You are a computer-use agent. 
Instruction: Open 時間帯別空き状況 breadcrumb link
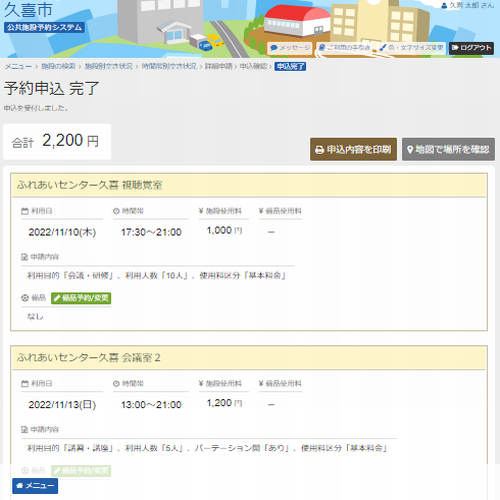point(169,67)
